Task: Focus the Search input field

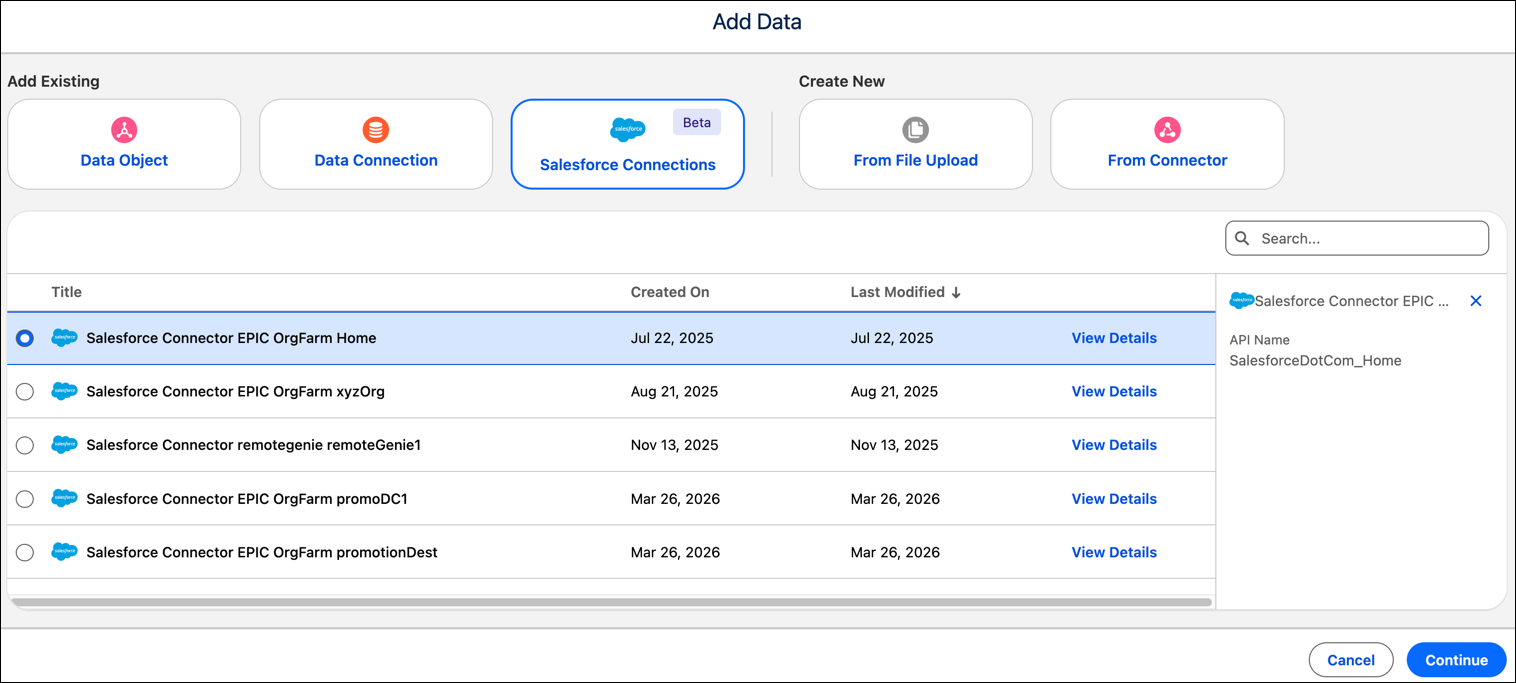Action: 1357,238
